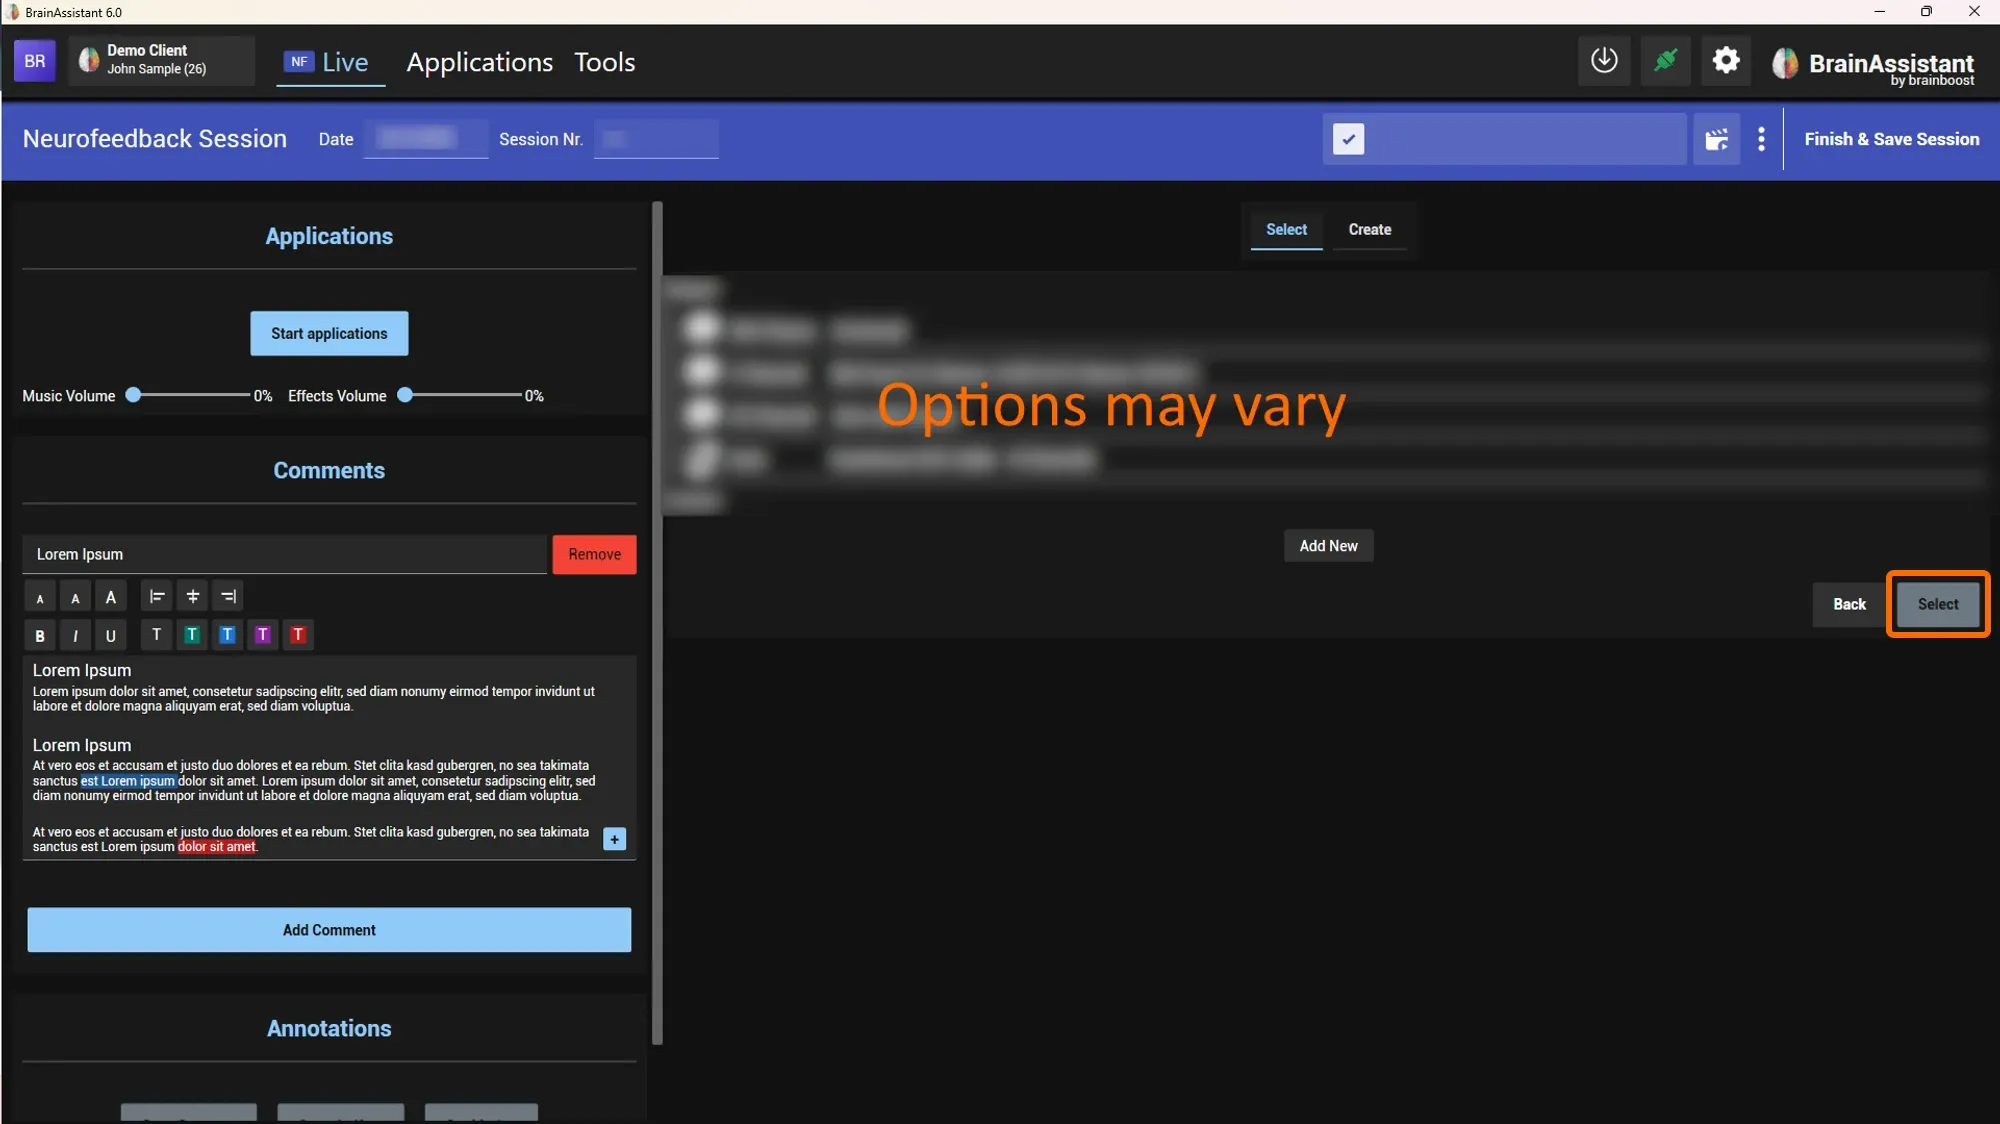
Task: Switch to the Live tab
Action: [330, 62]
